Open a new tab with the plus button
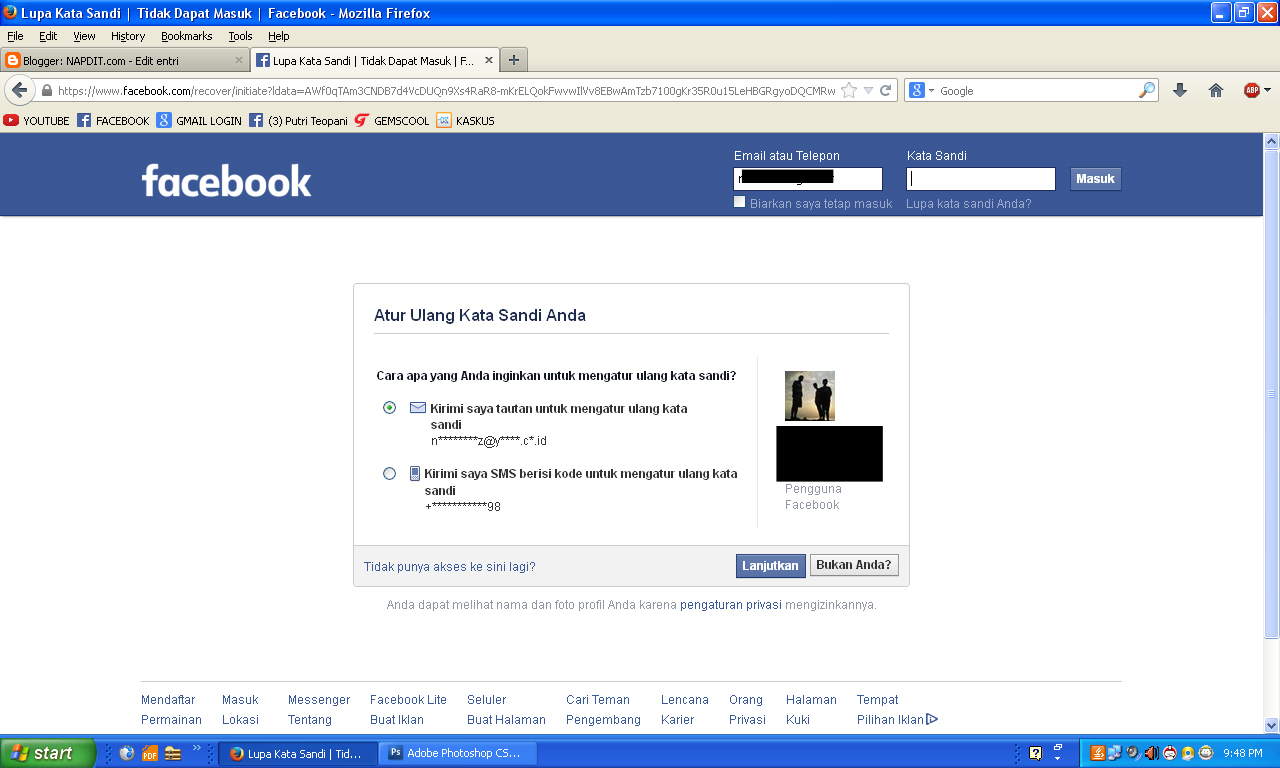1280x768 pixels. click(x=514, y=60)
